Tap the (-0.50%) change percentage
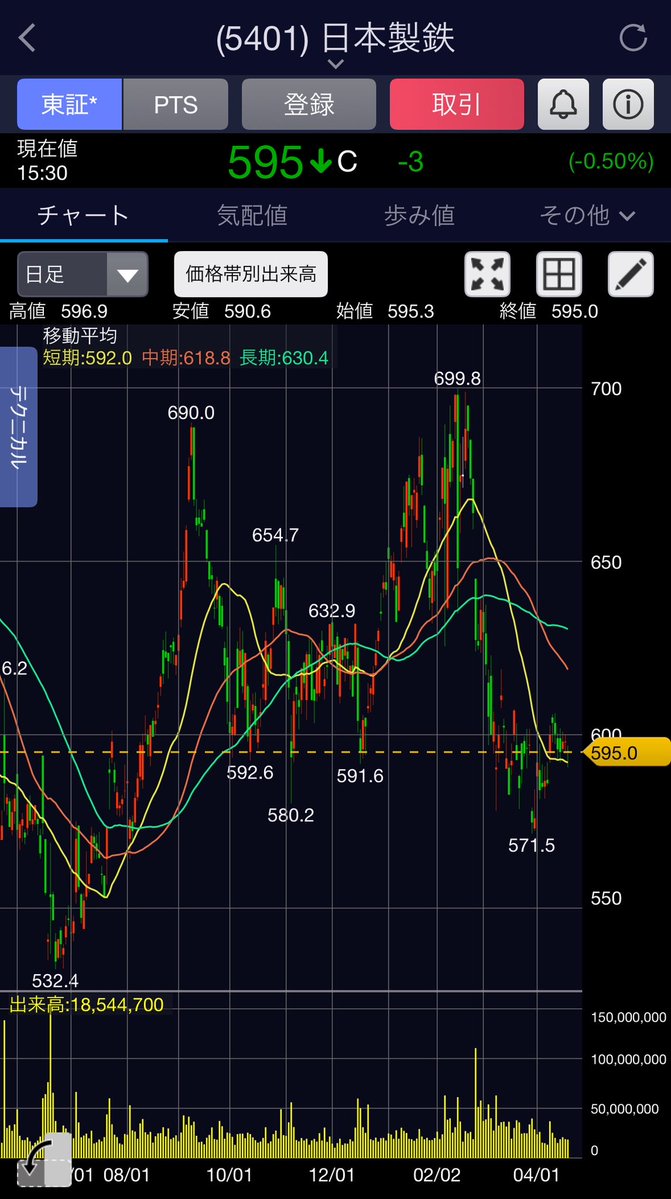671x1199 pixels. 611,161
